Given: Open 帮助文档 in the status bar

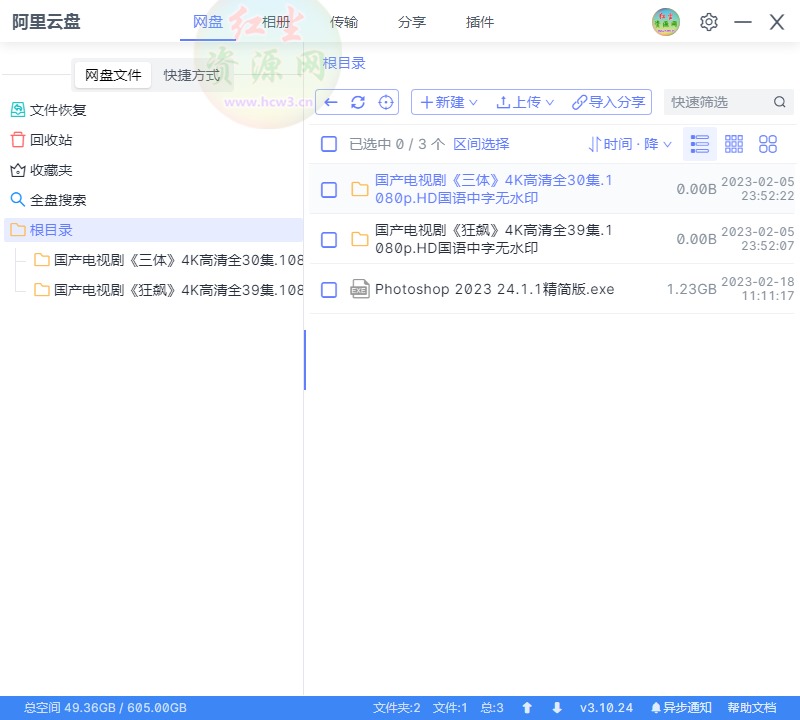Looking at the screenshot, I should click(x=752, y=708).
